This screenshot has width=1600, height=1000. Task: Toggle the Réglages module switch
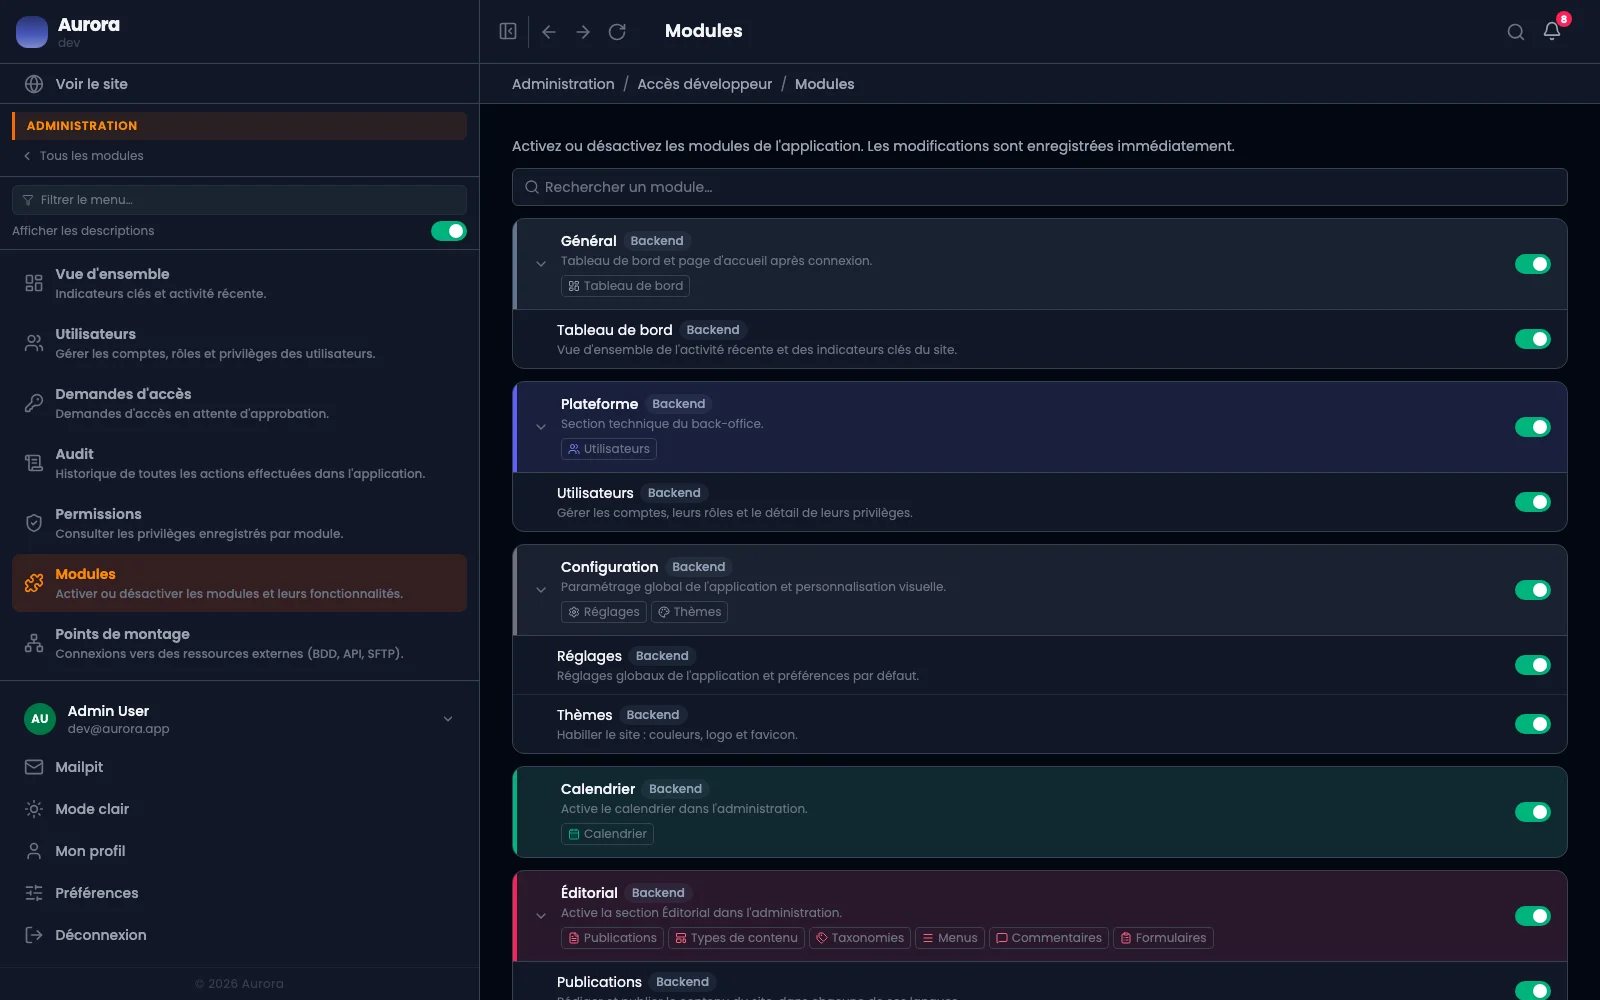click(1533, 665)
